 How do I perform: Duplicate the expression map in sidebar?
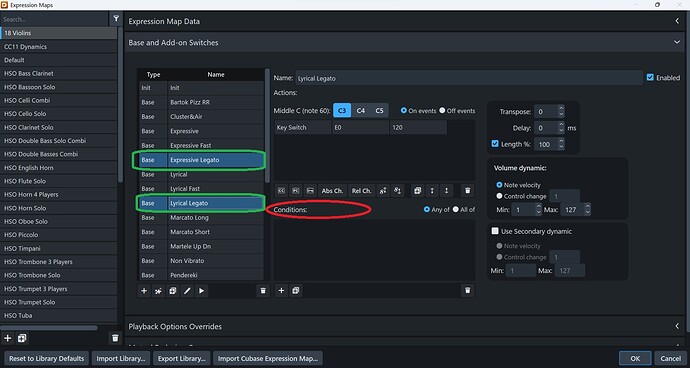(x=22, y=338)
